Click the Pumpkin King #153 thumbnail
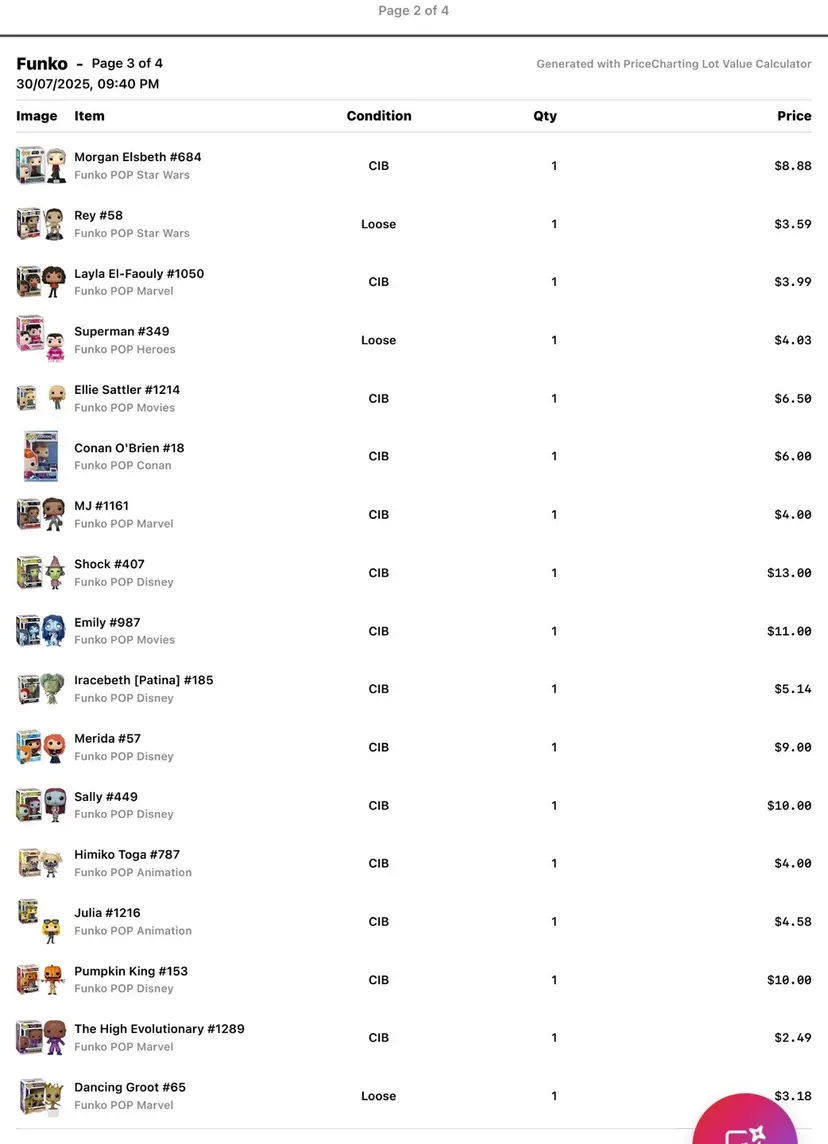The width and height of the screenshot is (828, 1144). click(41, 980)
